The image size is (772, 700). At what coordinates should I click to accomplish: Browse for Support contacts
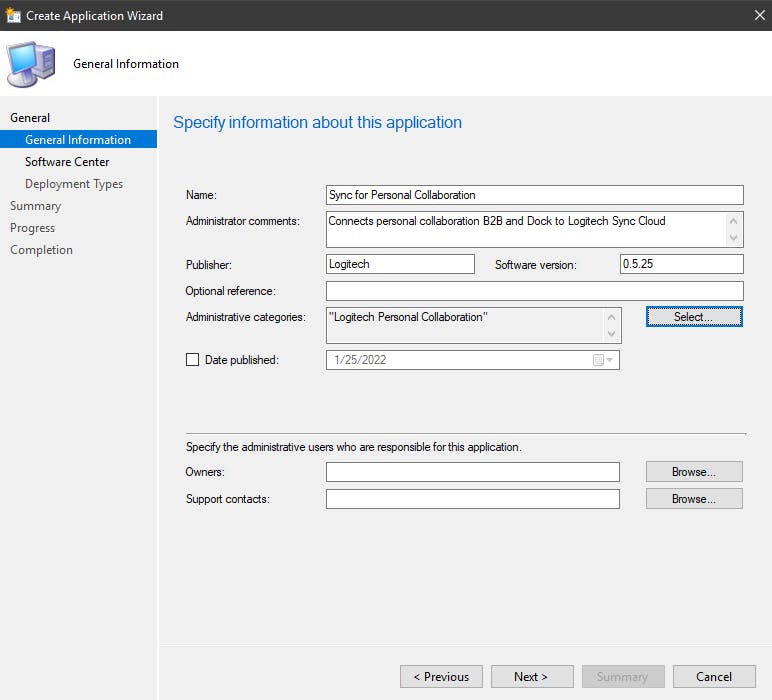pyautogui.click(x=694, y=499)
